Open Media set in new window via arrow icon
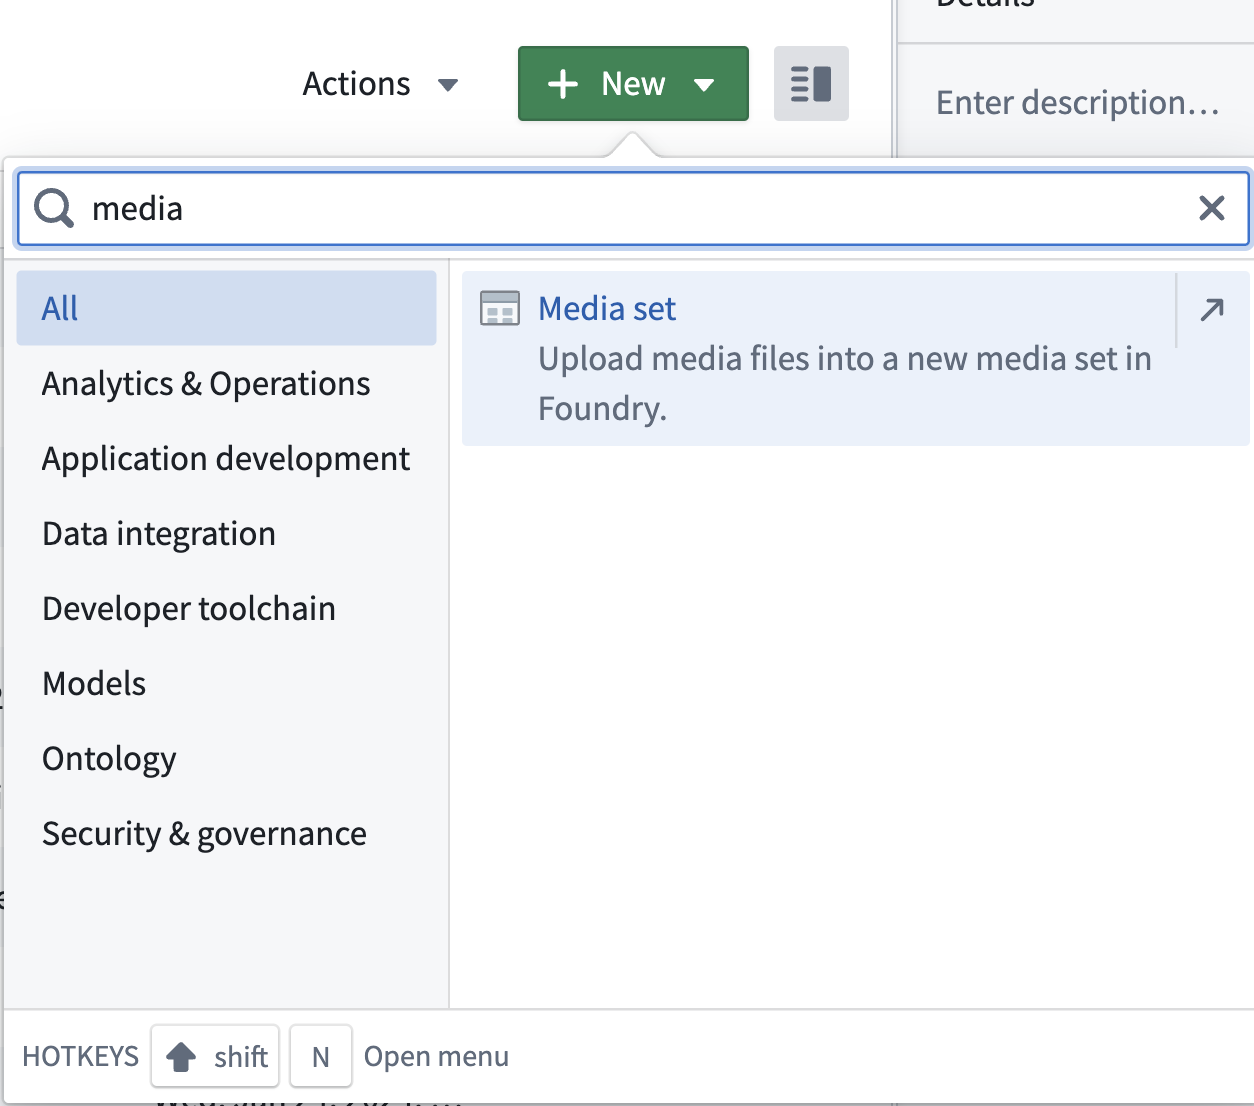The image size is (1254, 1106). pyautogui.click(x=1211, y=310)
